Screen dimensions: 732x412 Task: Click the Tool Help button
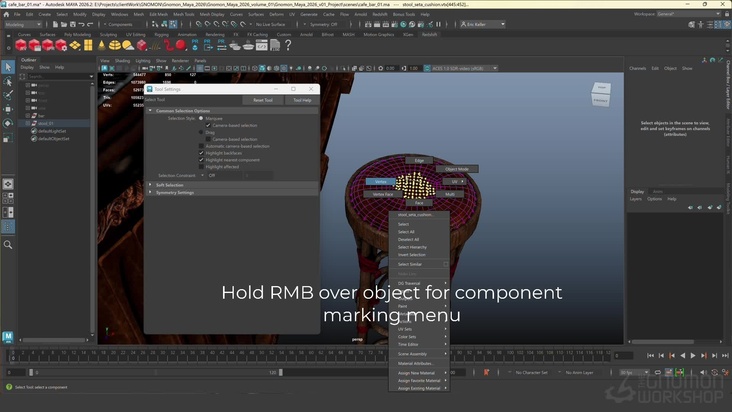pyautogui.click(x=301, y=100)
